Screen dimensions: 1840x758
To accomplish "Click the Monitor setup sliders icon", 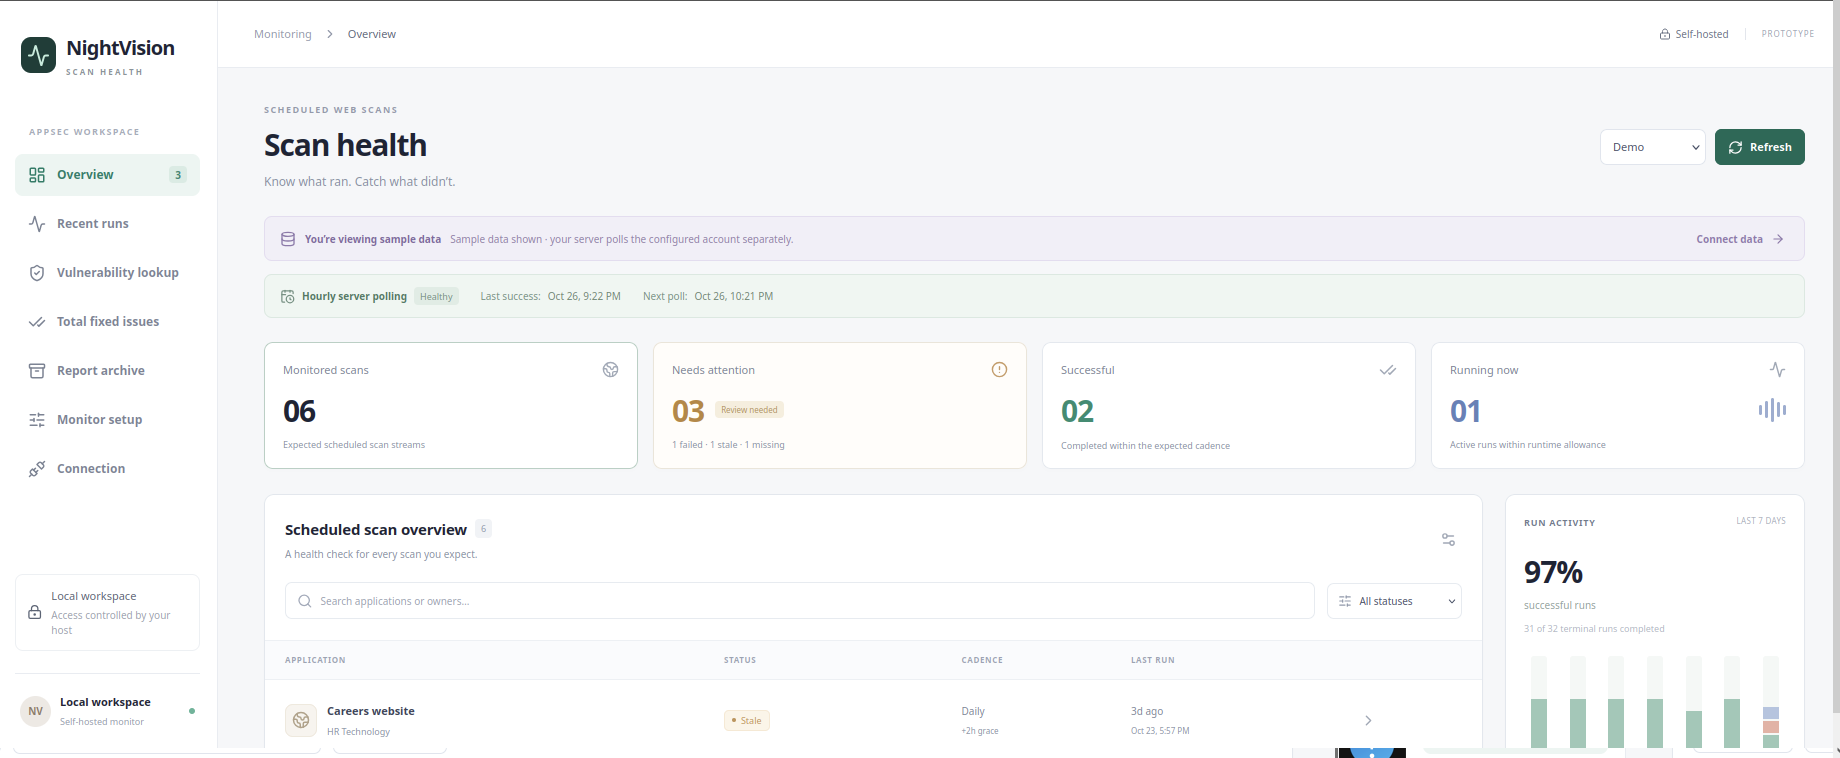I will pyautogui.click(x=37, y=420).
